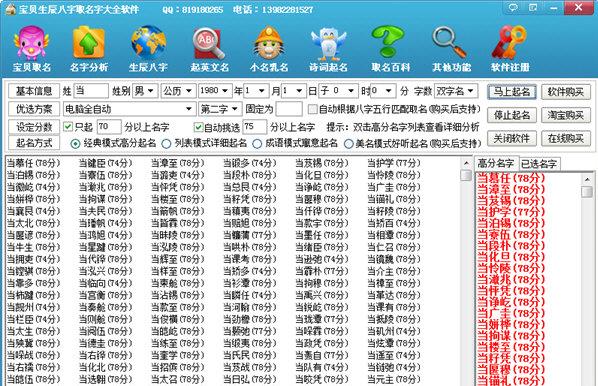598x386 pixels.
Task: Open the 双字名 character count dropdown
Action: click(x=456, y=91)
